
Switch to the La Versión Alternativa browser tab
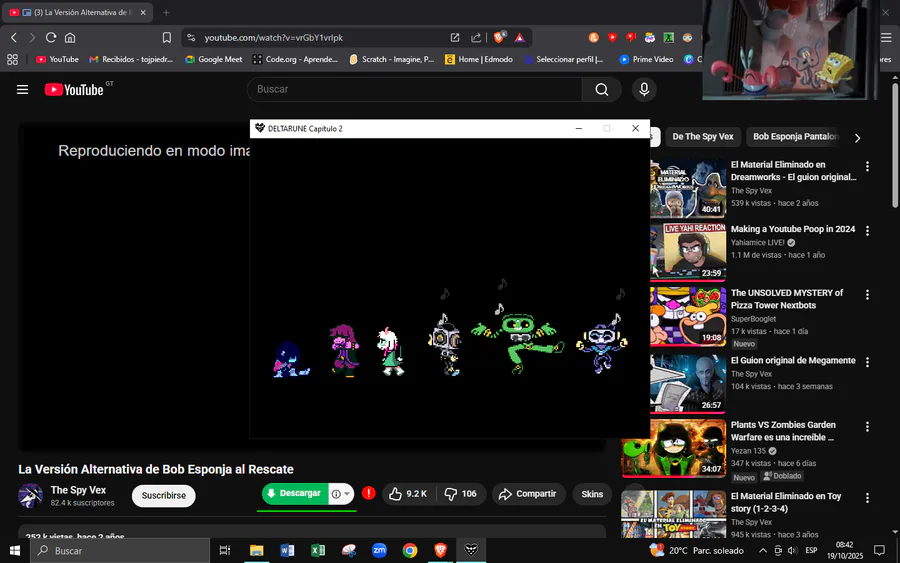[x=77, y=13]
